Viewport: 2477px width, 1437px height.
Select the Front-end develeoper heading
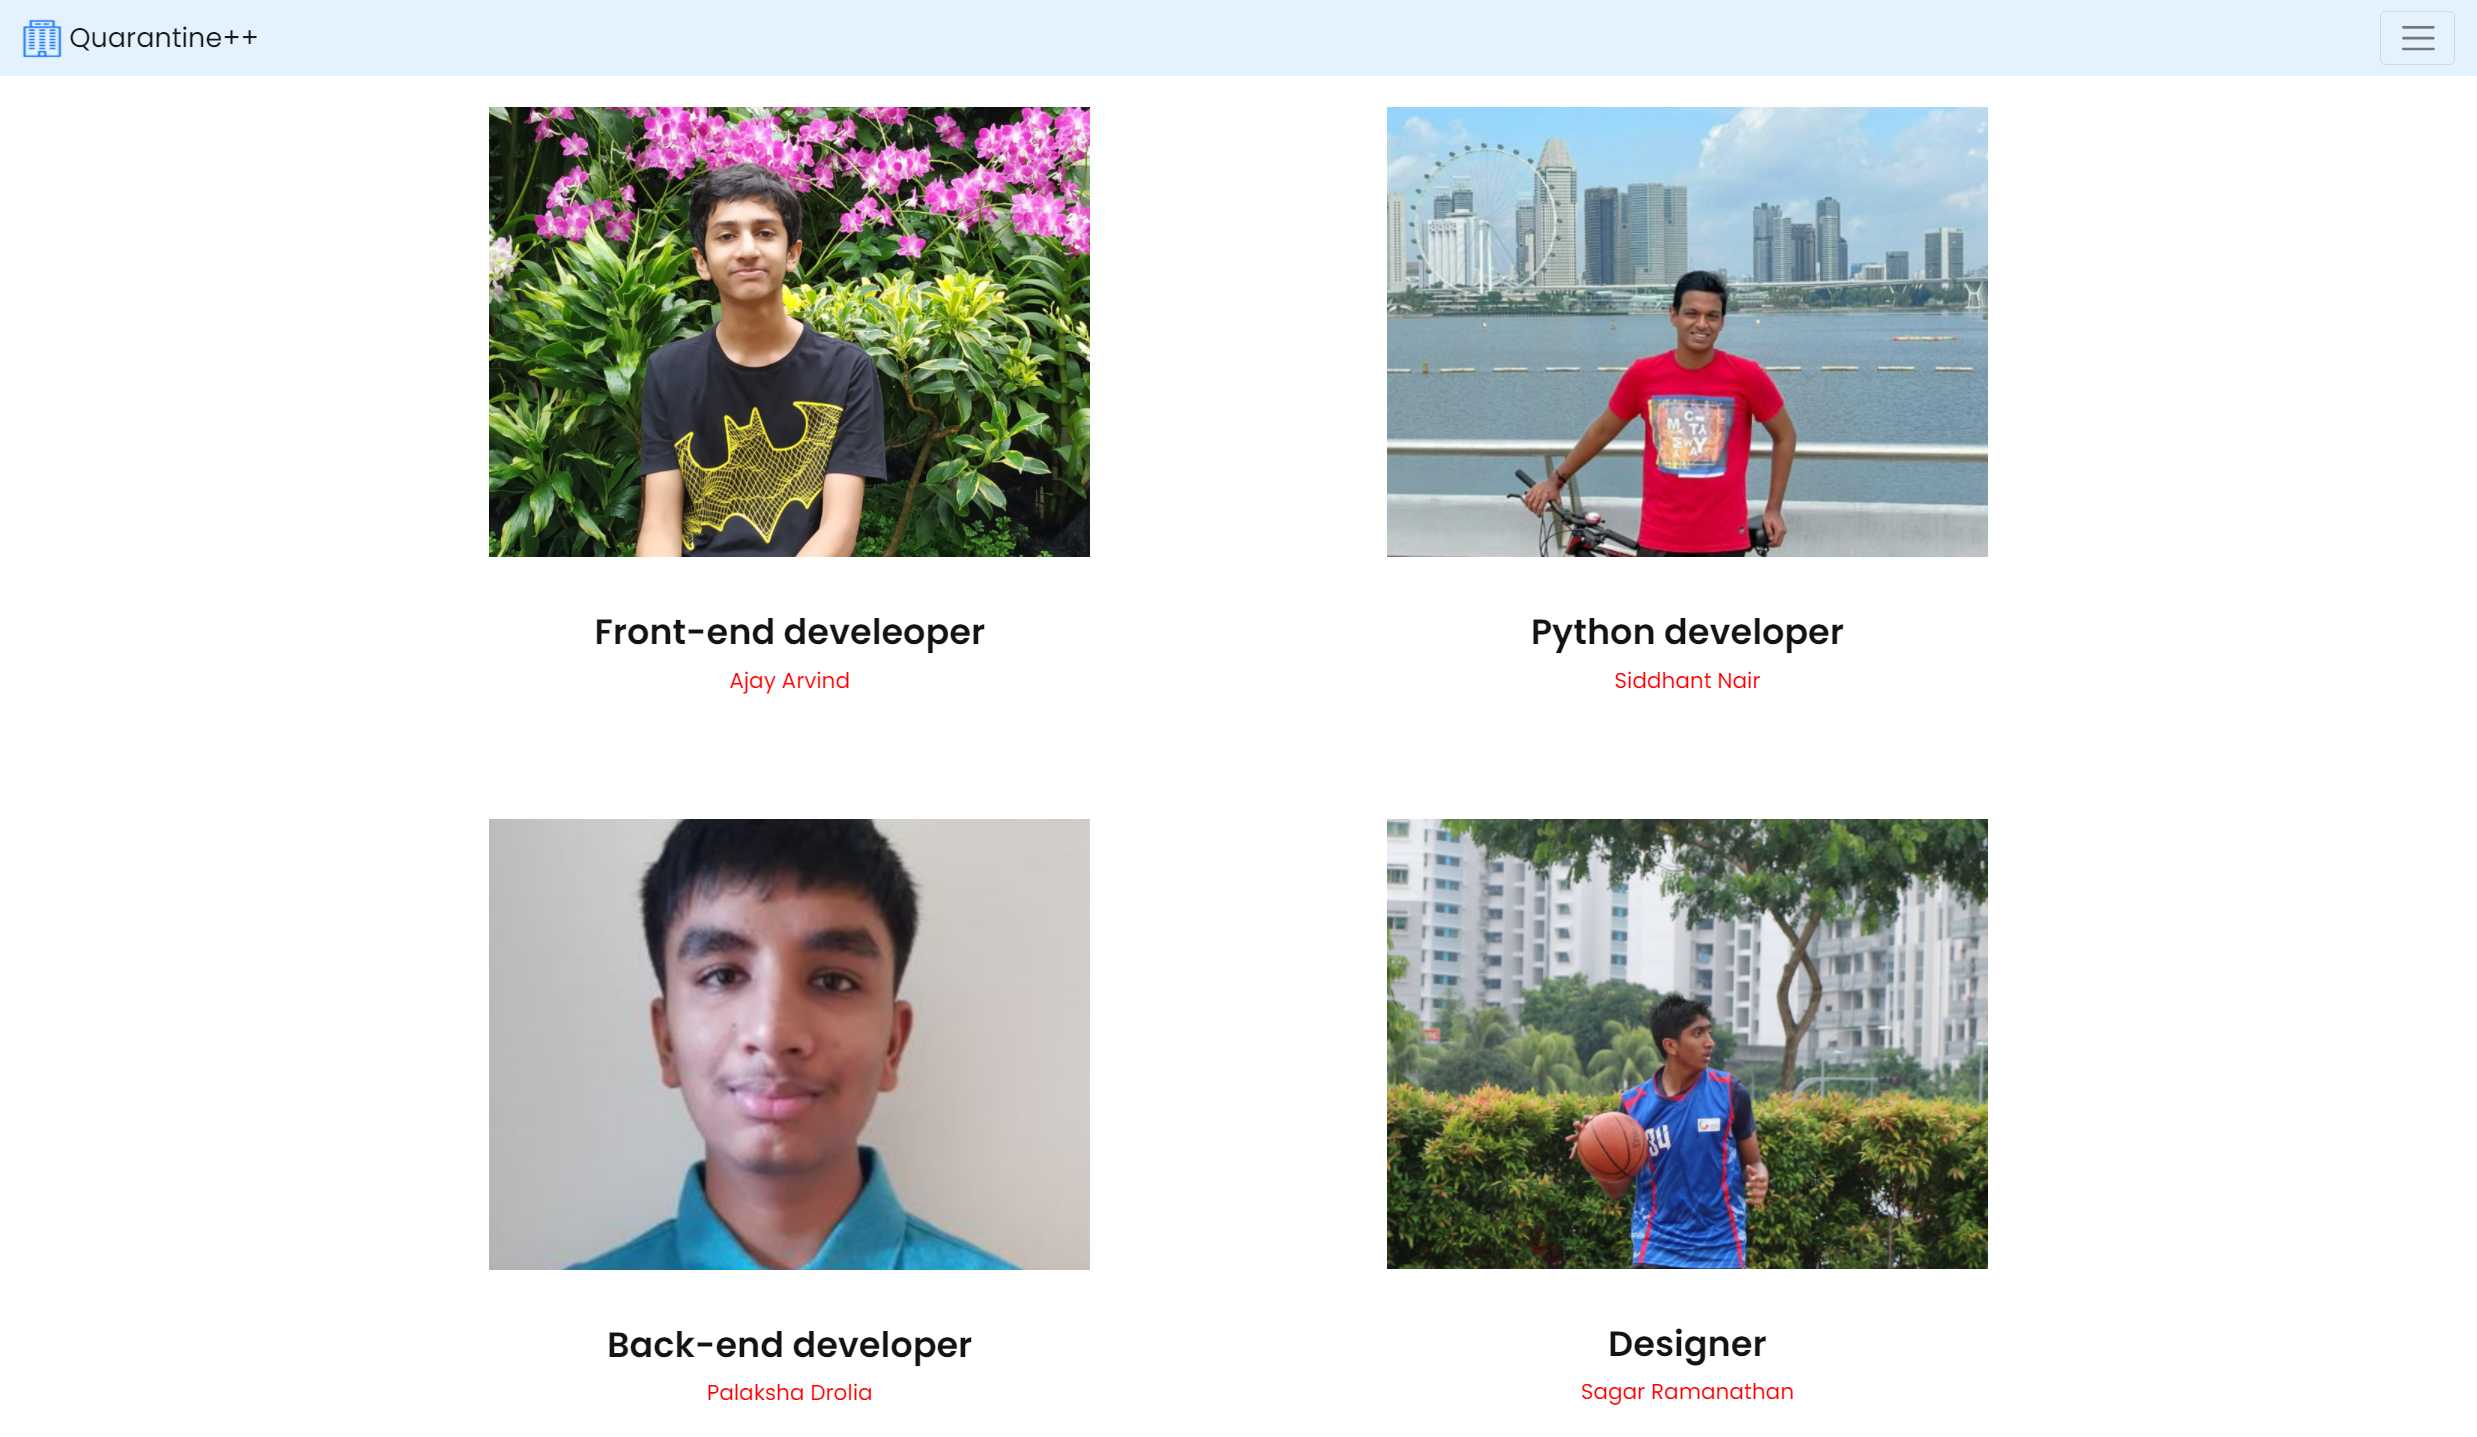(789, 632)
